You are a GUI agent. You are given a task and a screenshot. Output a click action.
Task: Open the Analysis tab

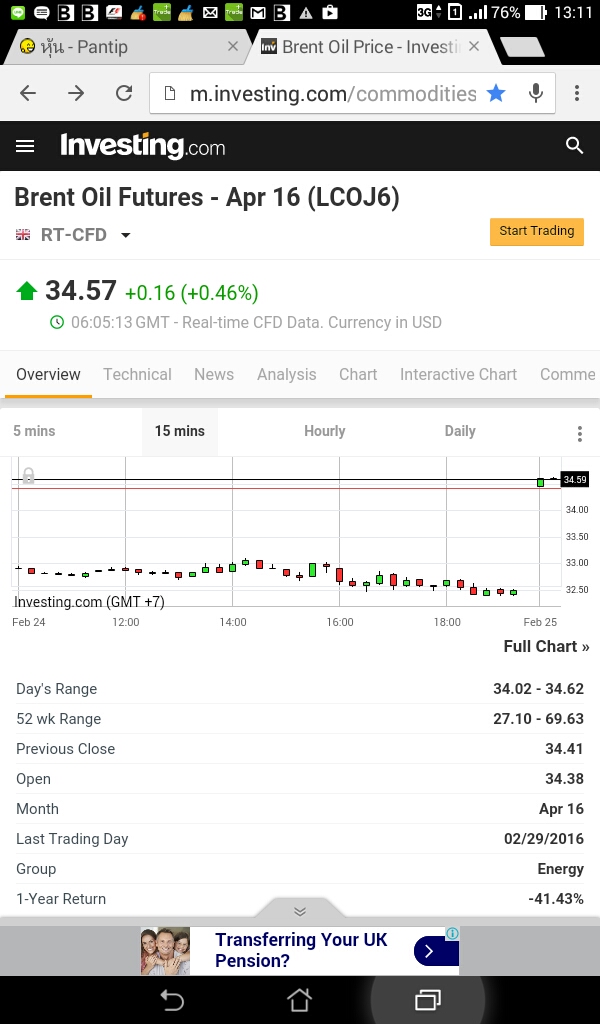(287, 374)
